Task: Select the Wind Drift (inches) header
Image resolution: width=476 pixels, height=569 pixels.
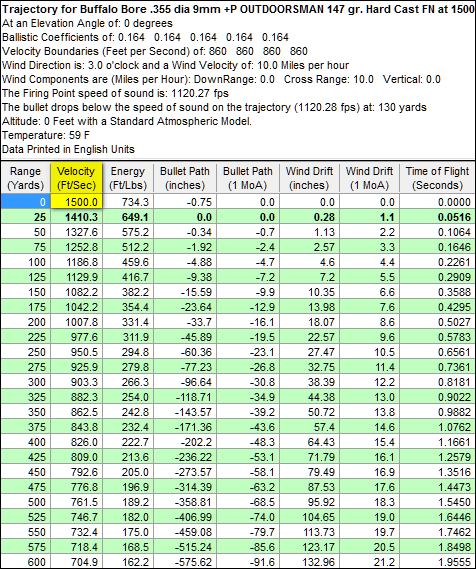Action: point(309,178)
